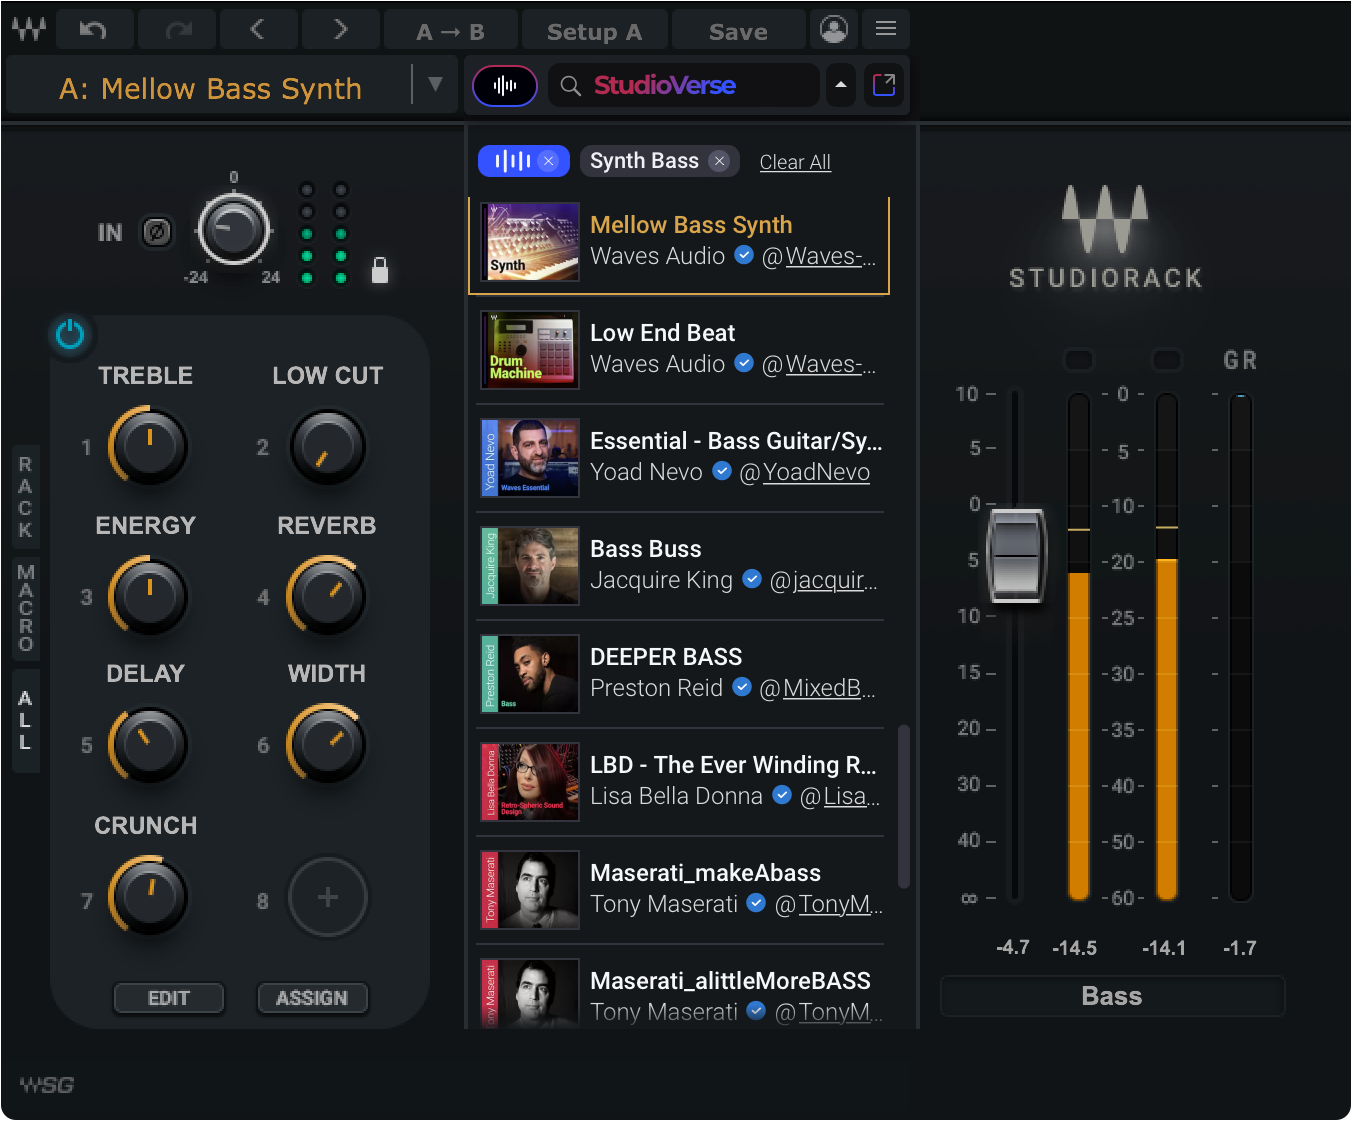Remove the Synth Bass filter tag
Screen dimensions: 1352x1121
tap(719, 160)
